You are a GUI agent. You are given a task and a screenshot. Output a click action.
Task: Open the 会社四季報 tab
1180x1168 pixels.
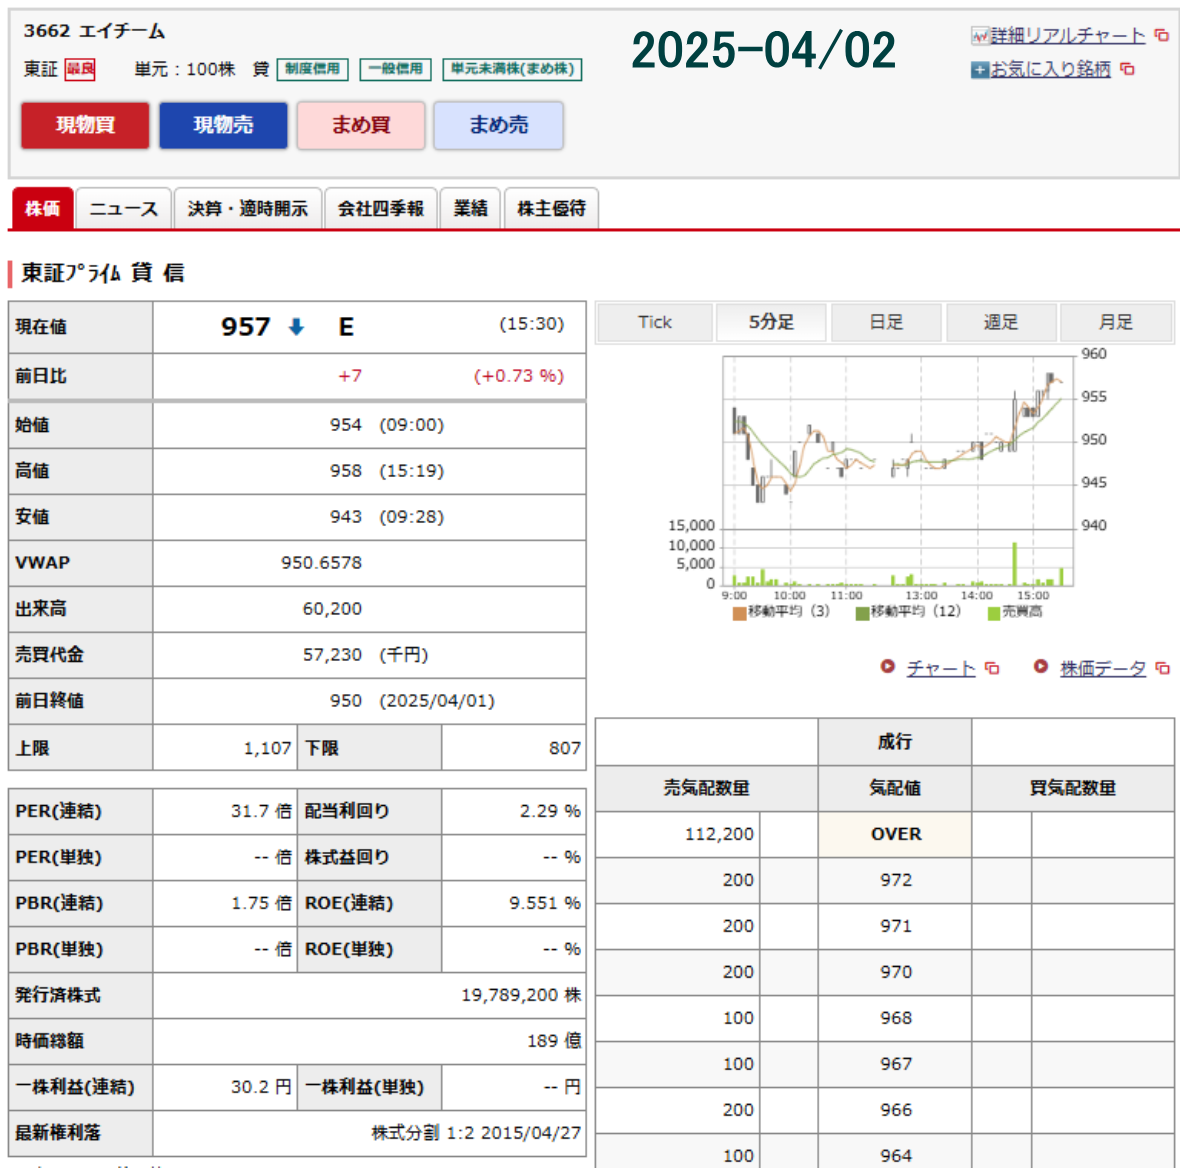pos(381,208)
